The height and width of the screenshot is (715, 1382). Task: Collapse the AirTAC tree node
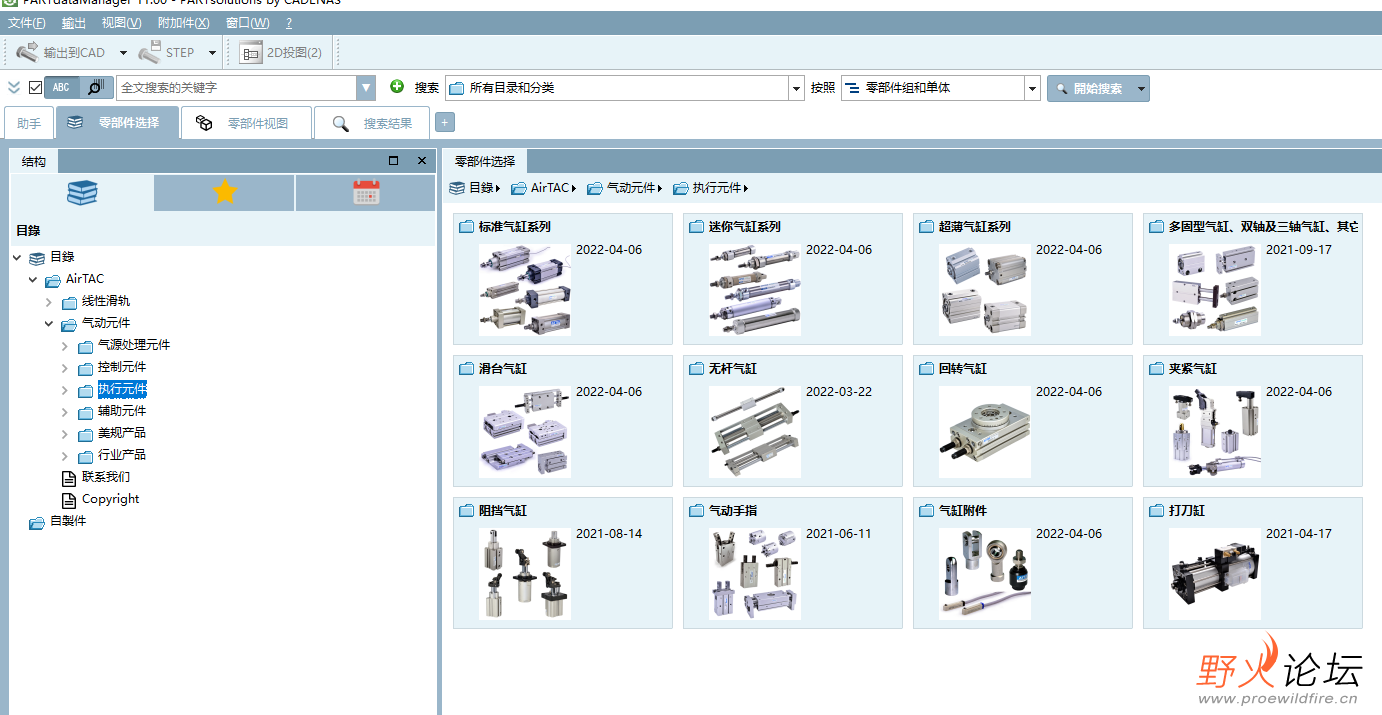coord(33,279)
